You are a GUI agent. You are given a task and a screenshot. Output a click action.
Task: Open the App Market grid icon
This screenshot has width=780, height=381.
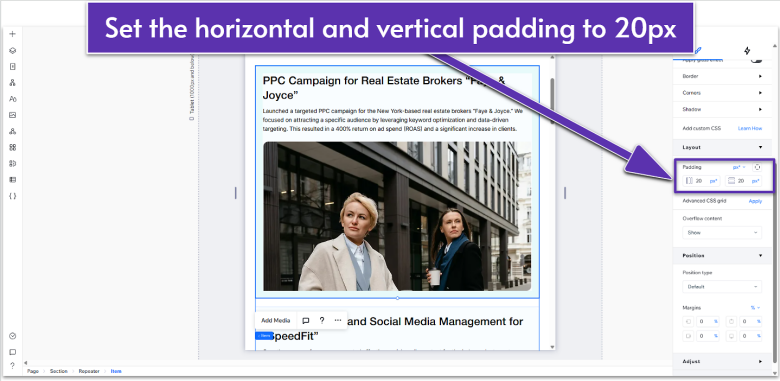tap(13, 147)
